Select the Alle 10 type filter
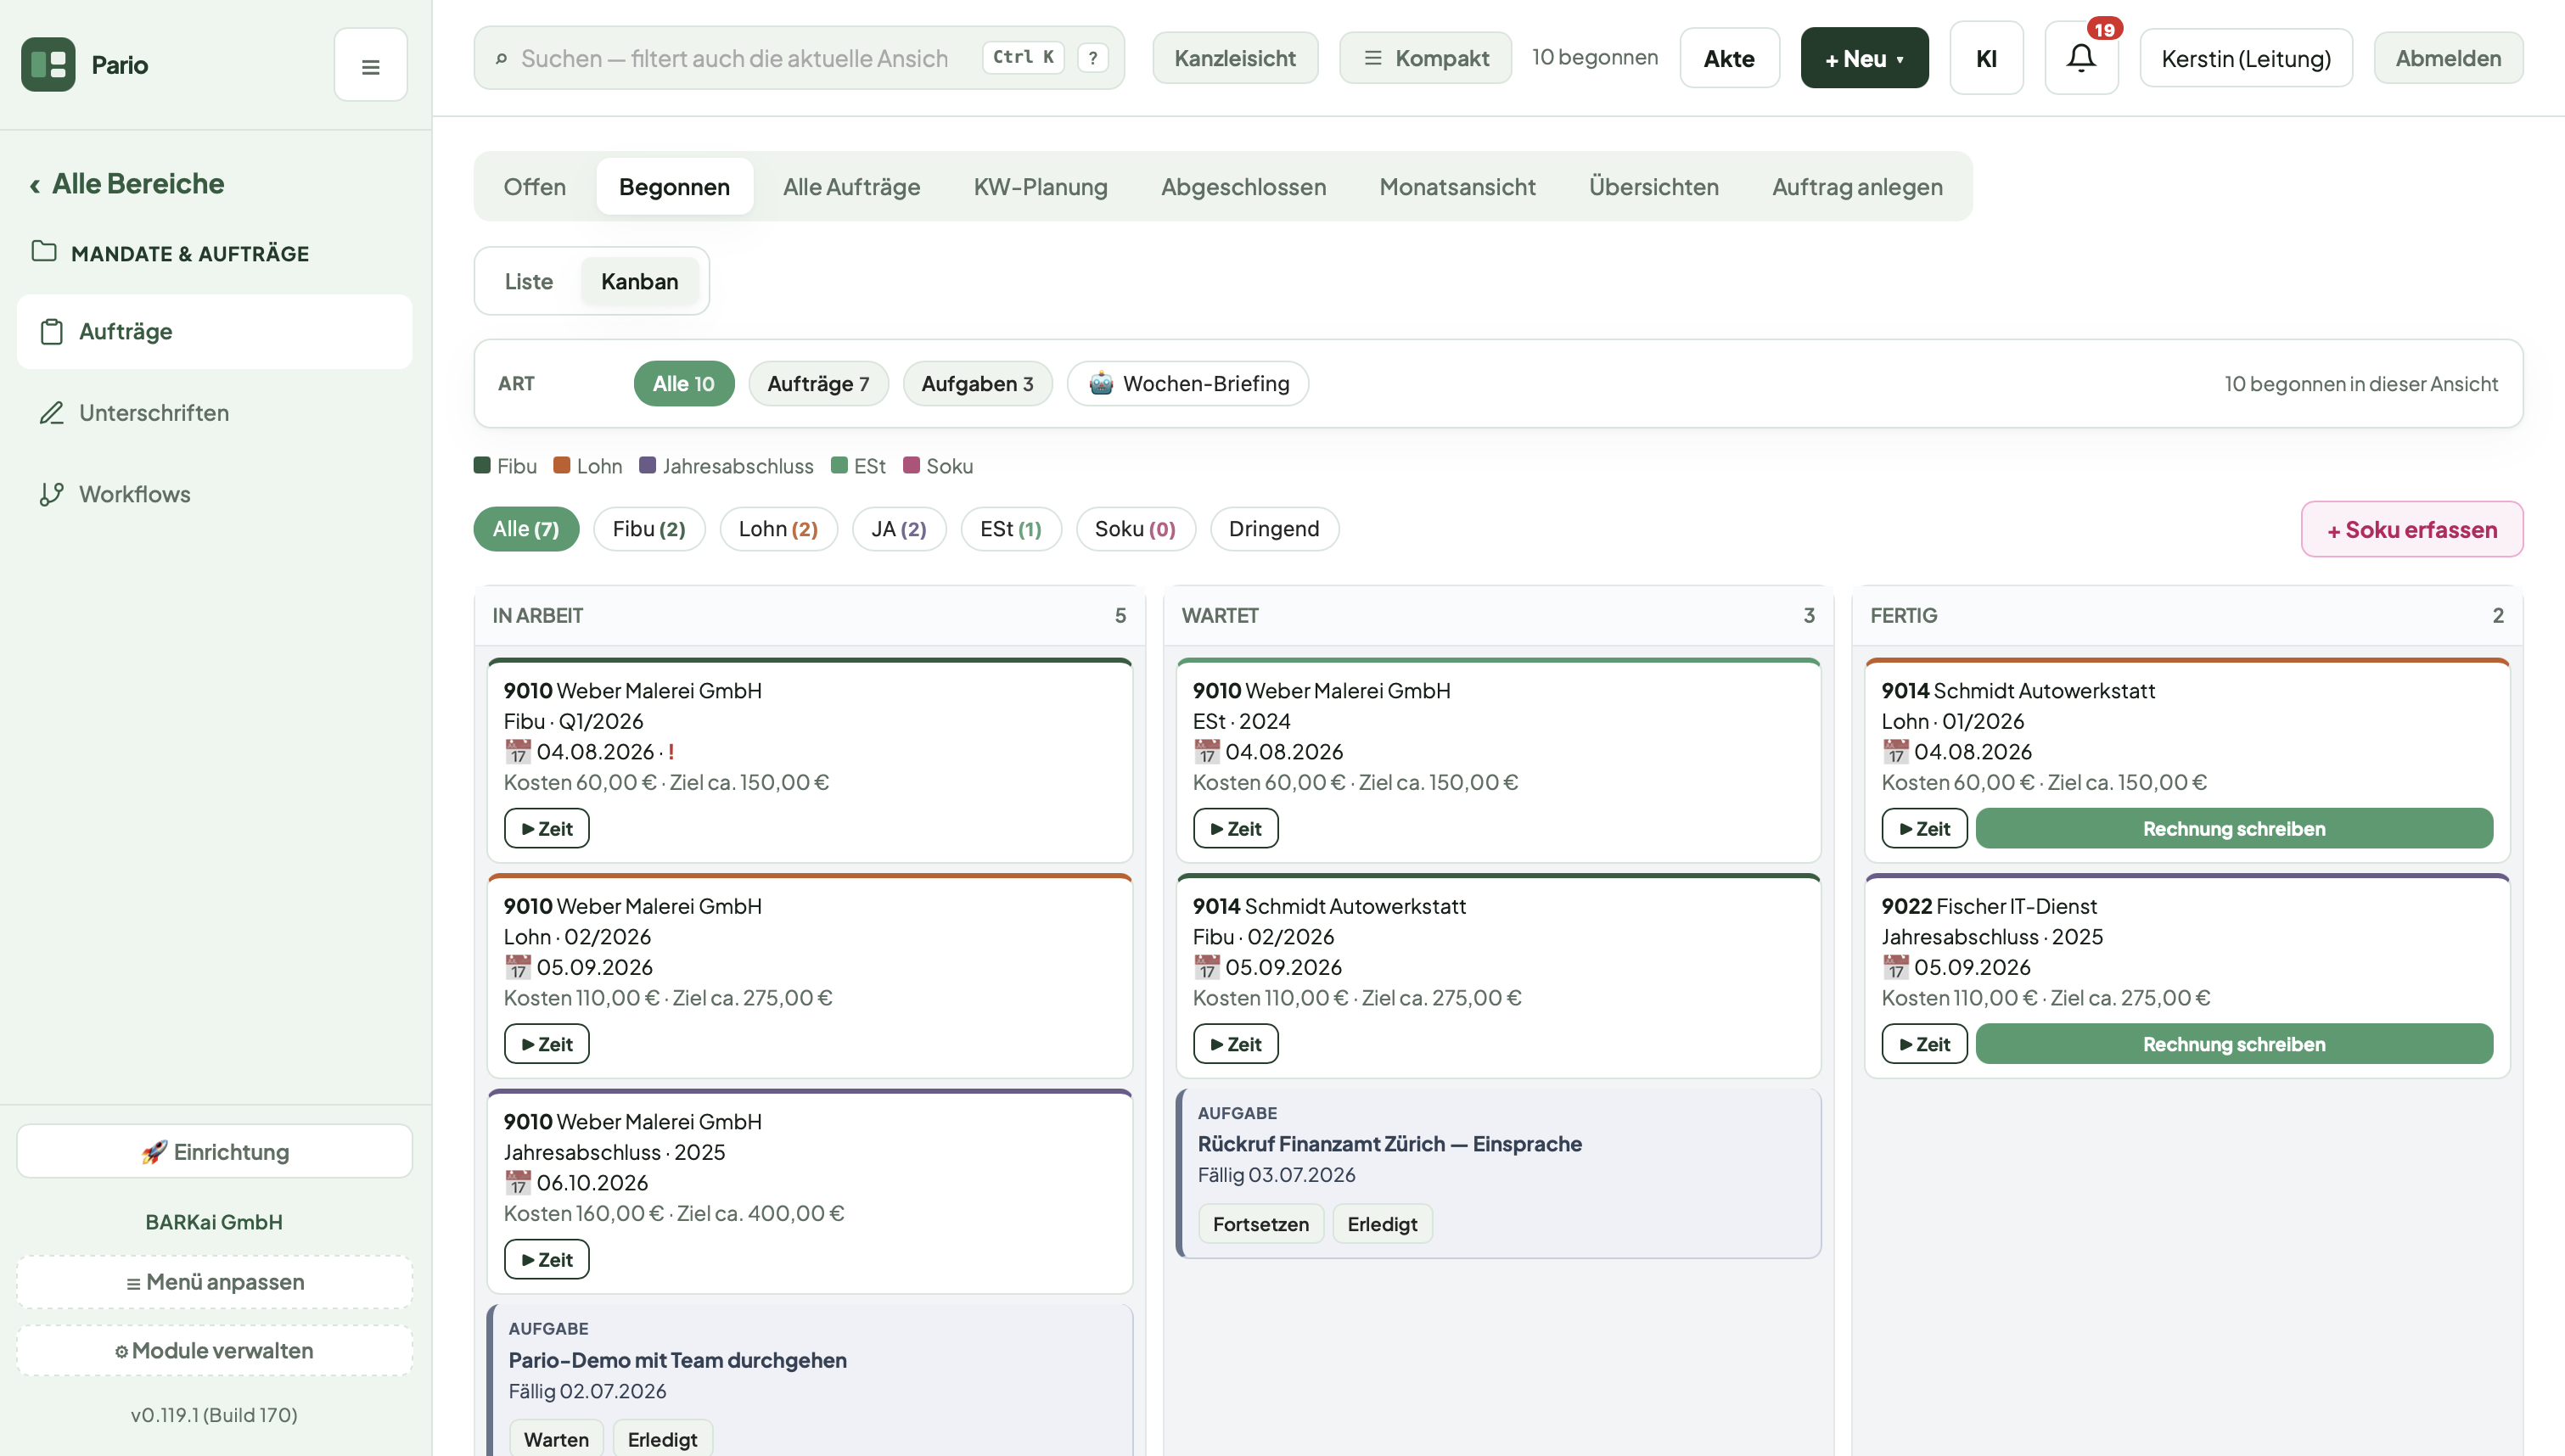This screenshot has height=1456, width=2565. click(x=684, y=383)
